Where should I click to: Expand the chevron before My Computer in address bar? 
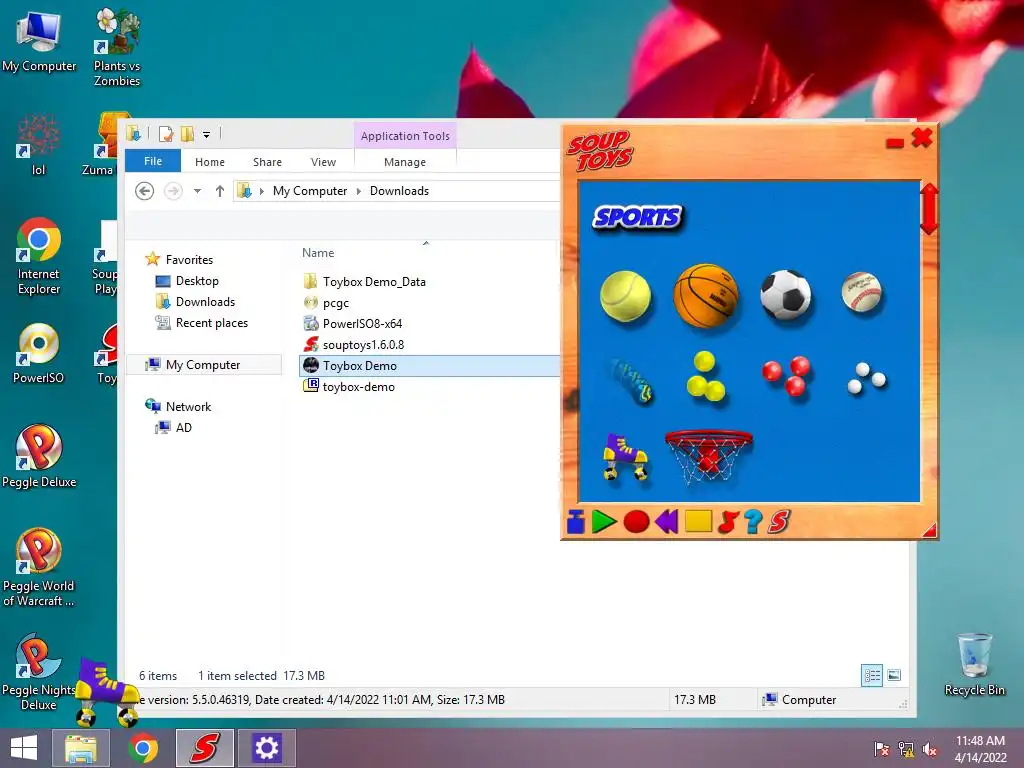pyautogui.click(x=262, y=191)
